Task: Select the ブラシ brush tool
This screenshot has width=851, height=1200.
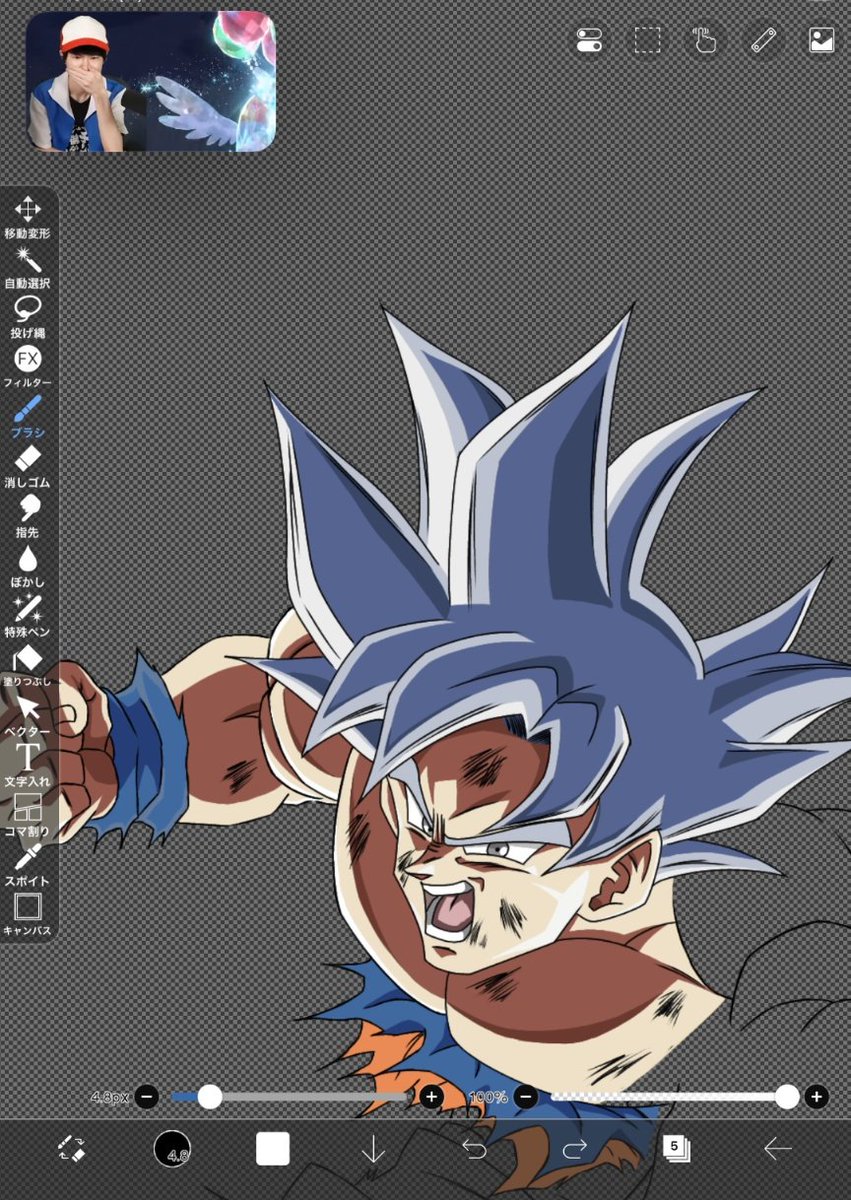Action: (27, 417)
